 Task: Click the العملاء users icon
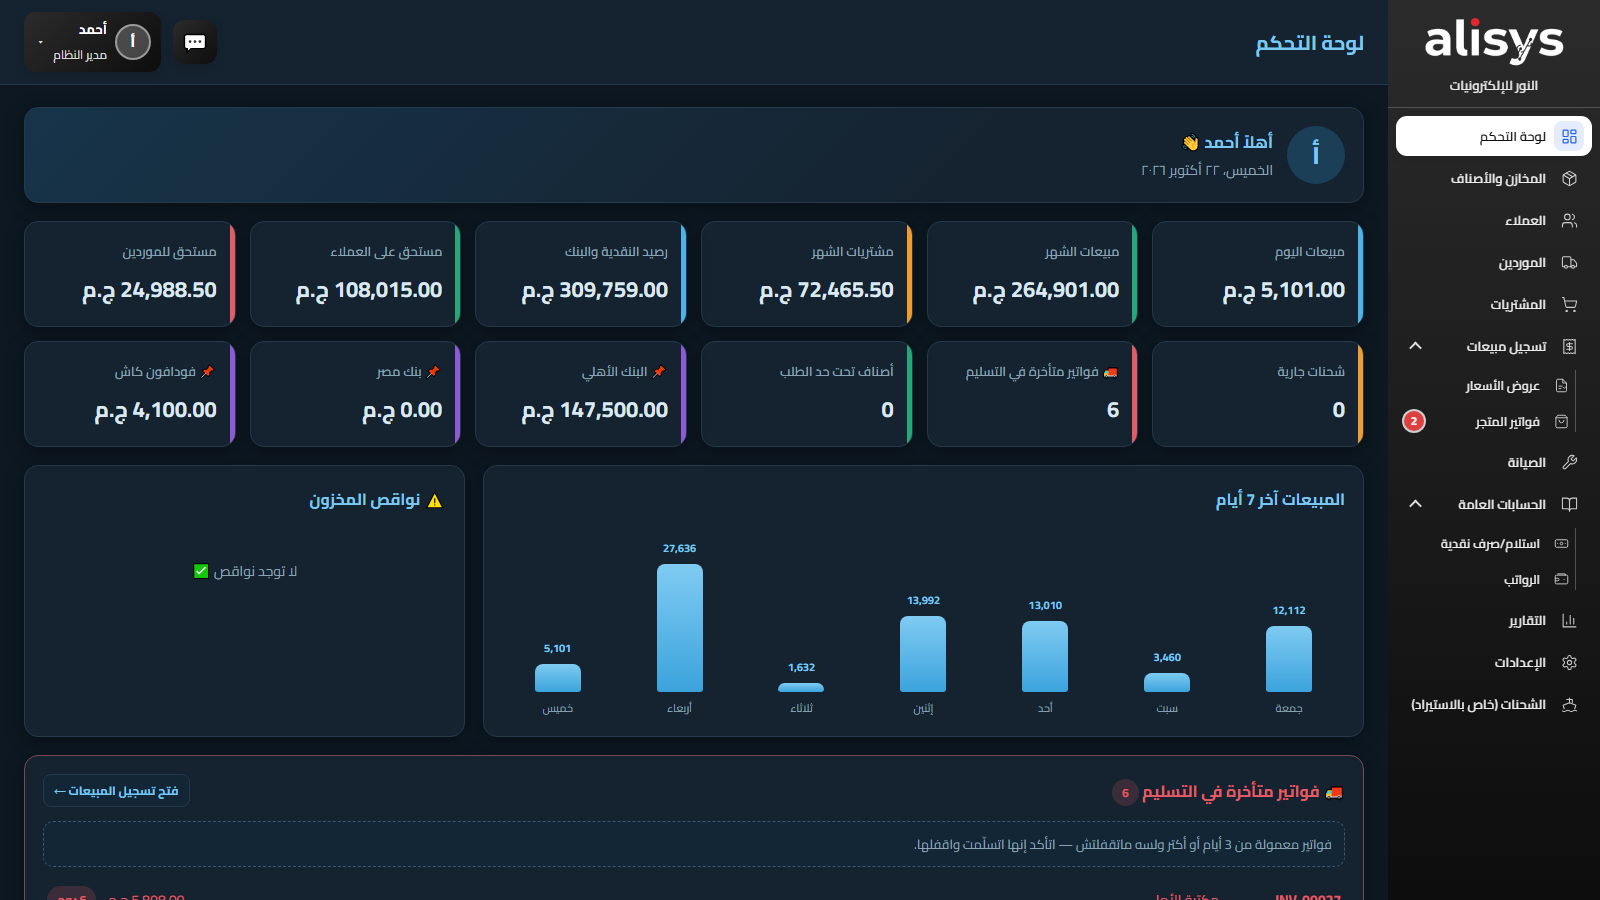1569,220
